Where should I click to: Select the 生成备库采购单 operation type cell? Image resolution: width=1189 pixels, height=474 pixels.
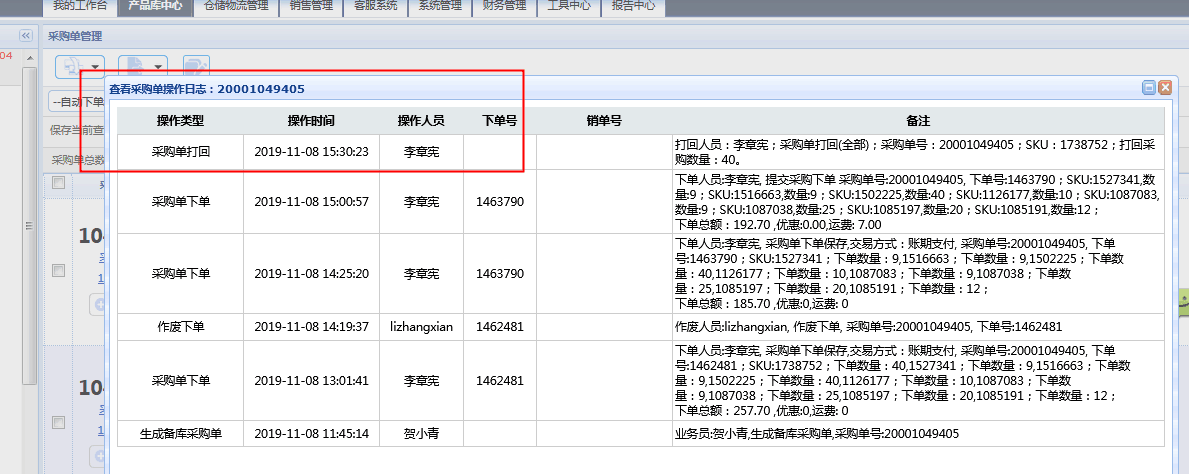(180, 434)
